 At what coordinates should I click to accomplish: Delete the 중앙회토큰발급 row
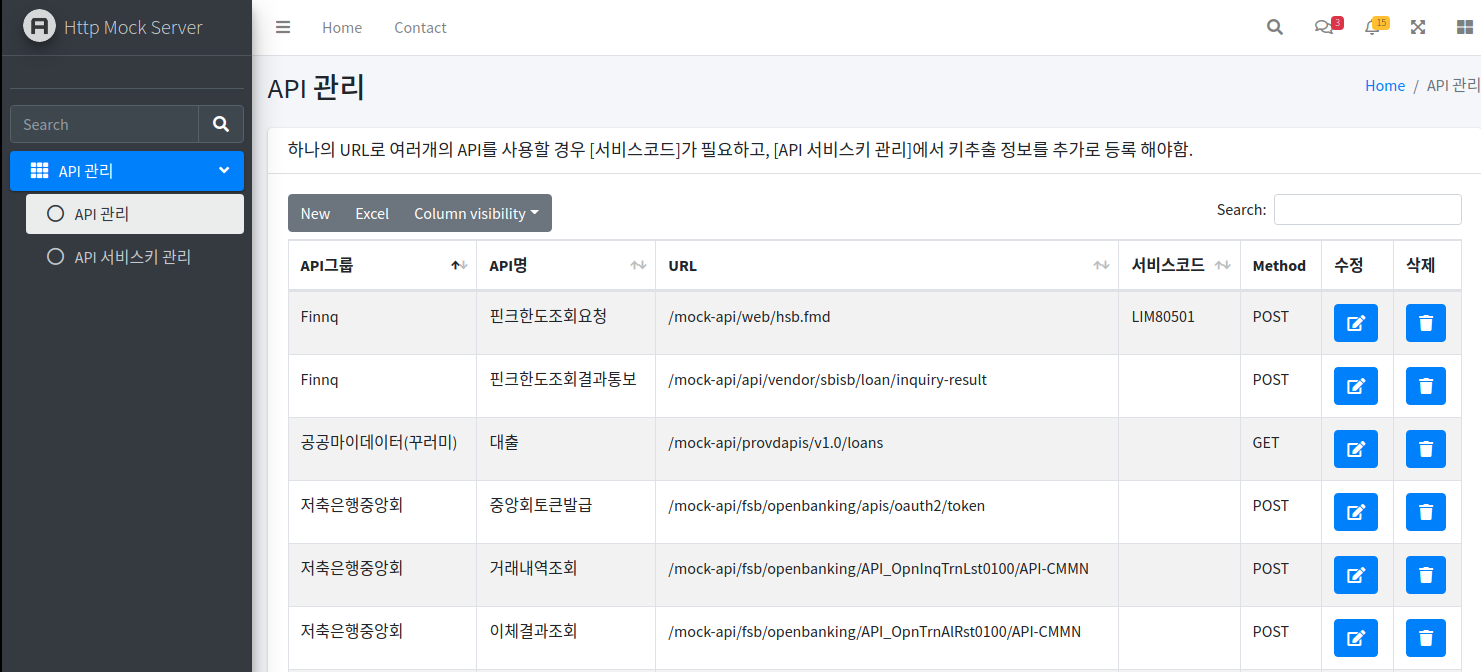(1426, 512)
